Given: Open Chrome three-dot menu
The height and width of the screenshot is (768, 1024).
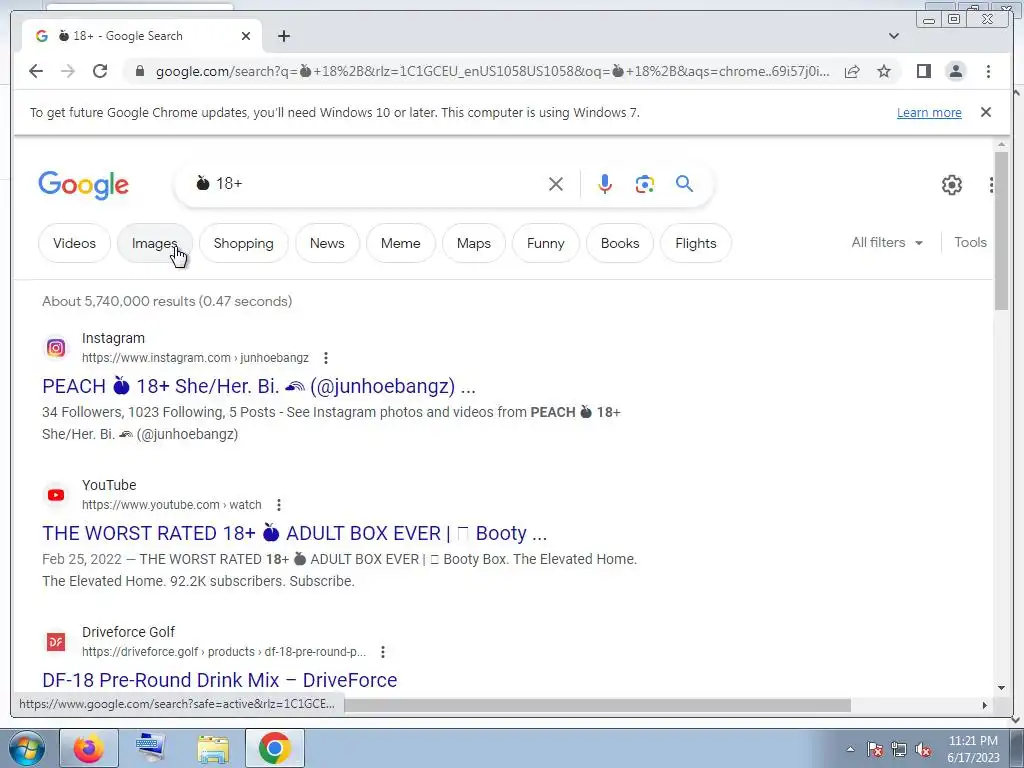Looking at the screenshot, I should click(988, 71).
